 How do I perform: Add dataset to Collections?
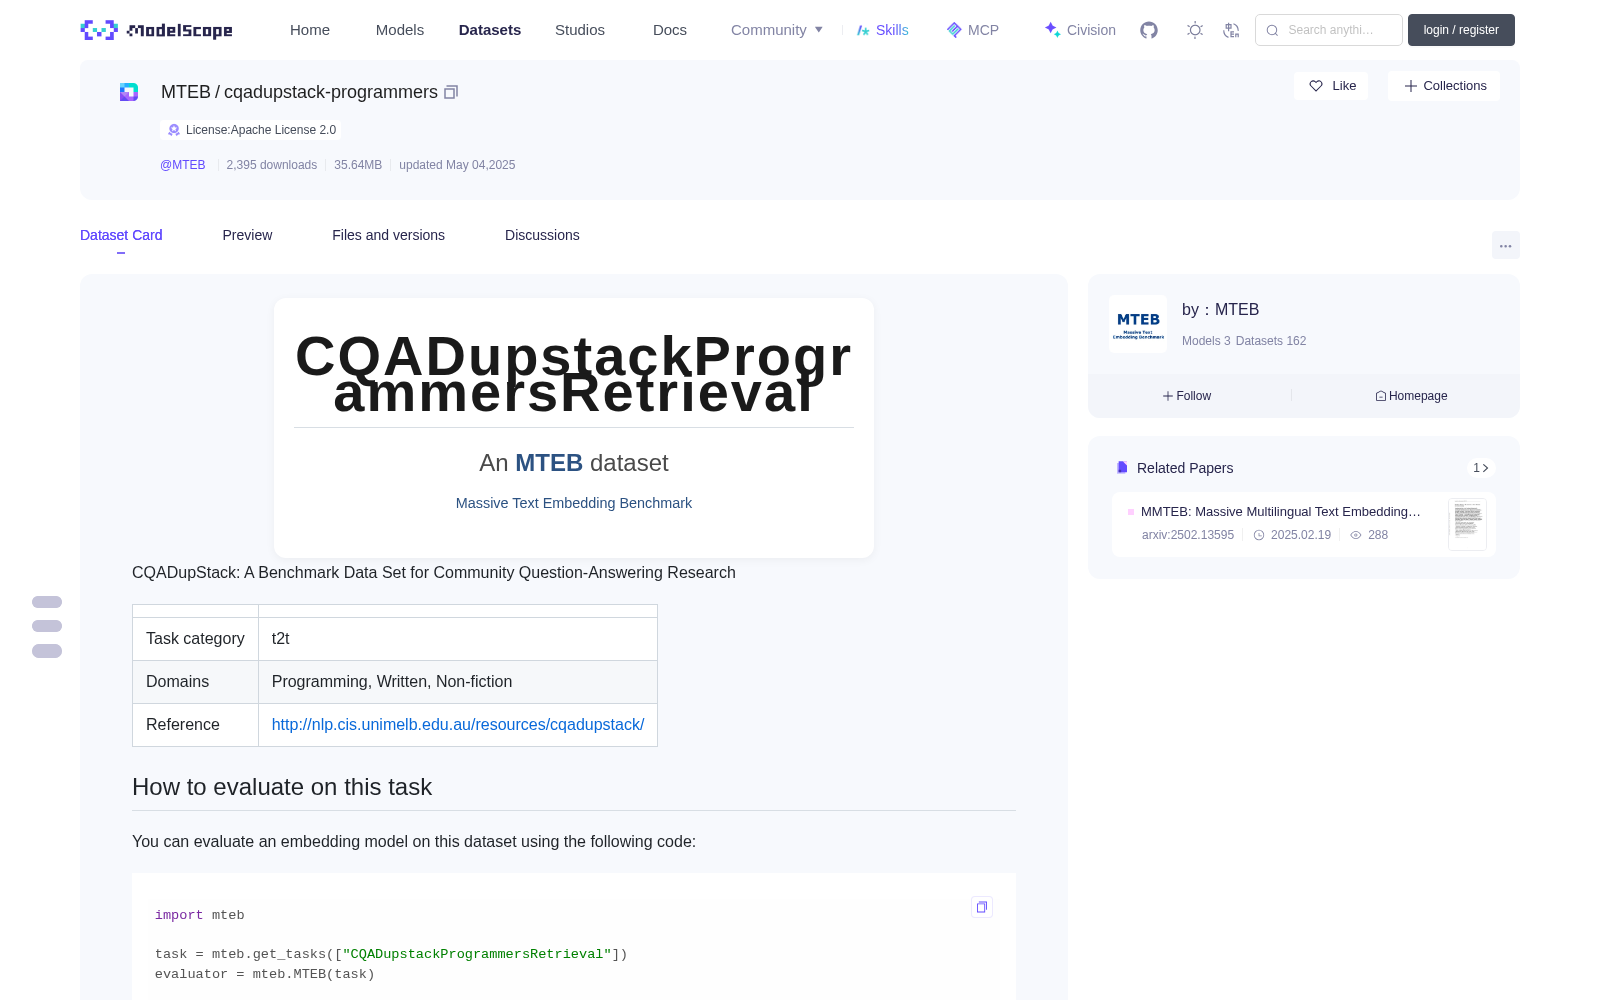pyautogui.click(x=1444, y=86)
